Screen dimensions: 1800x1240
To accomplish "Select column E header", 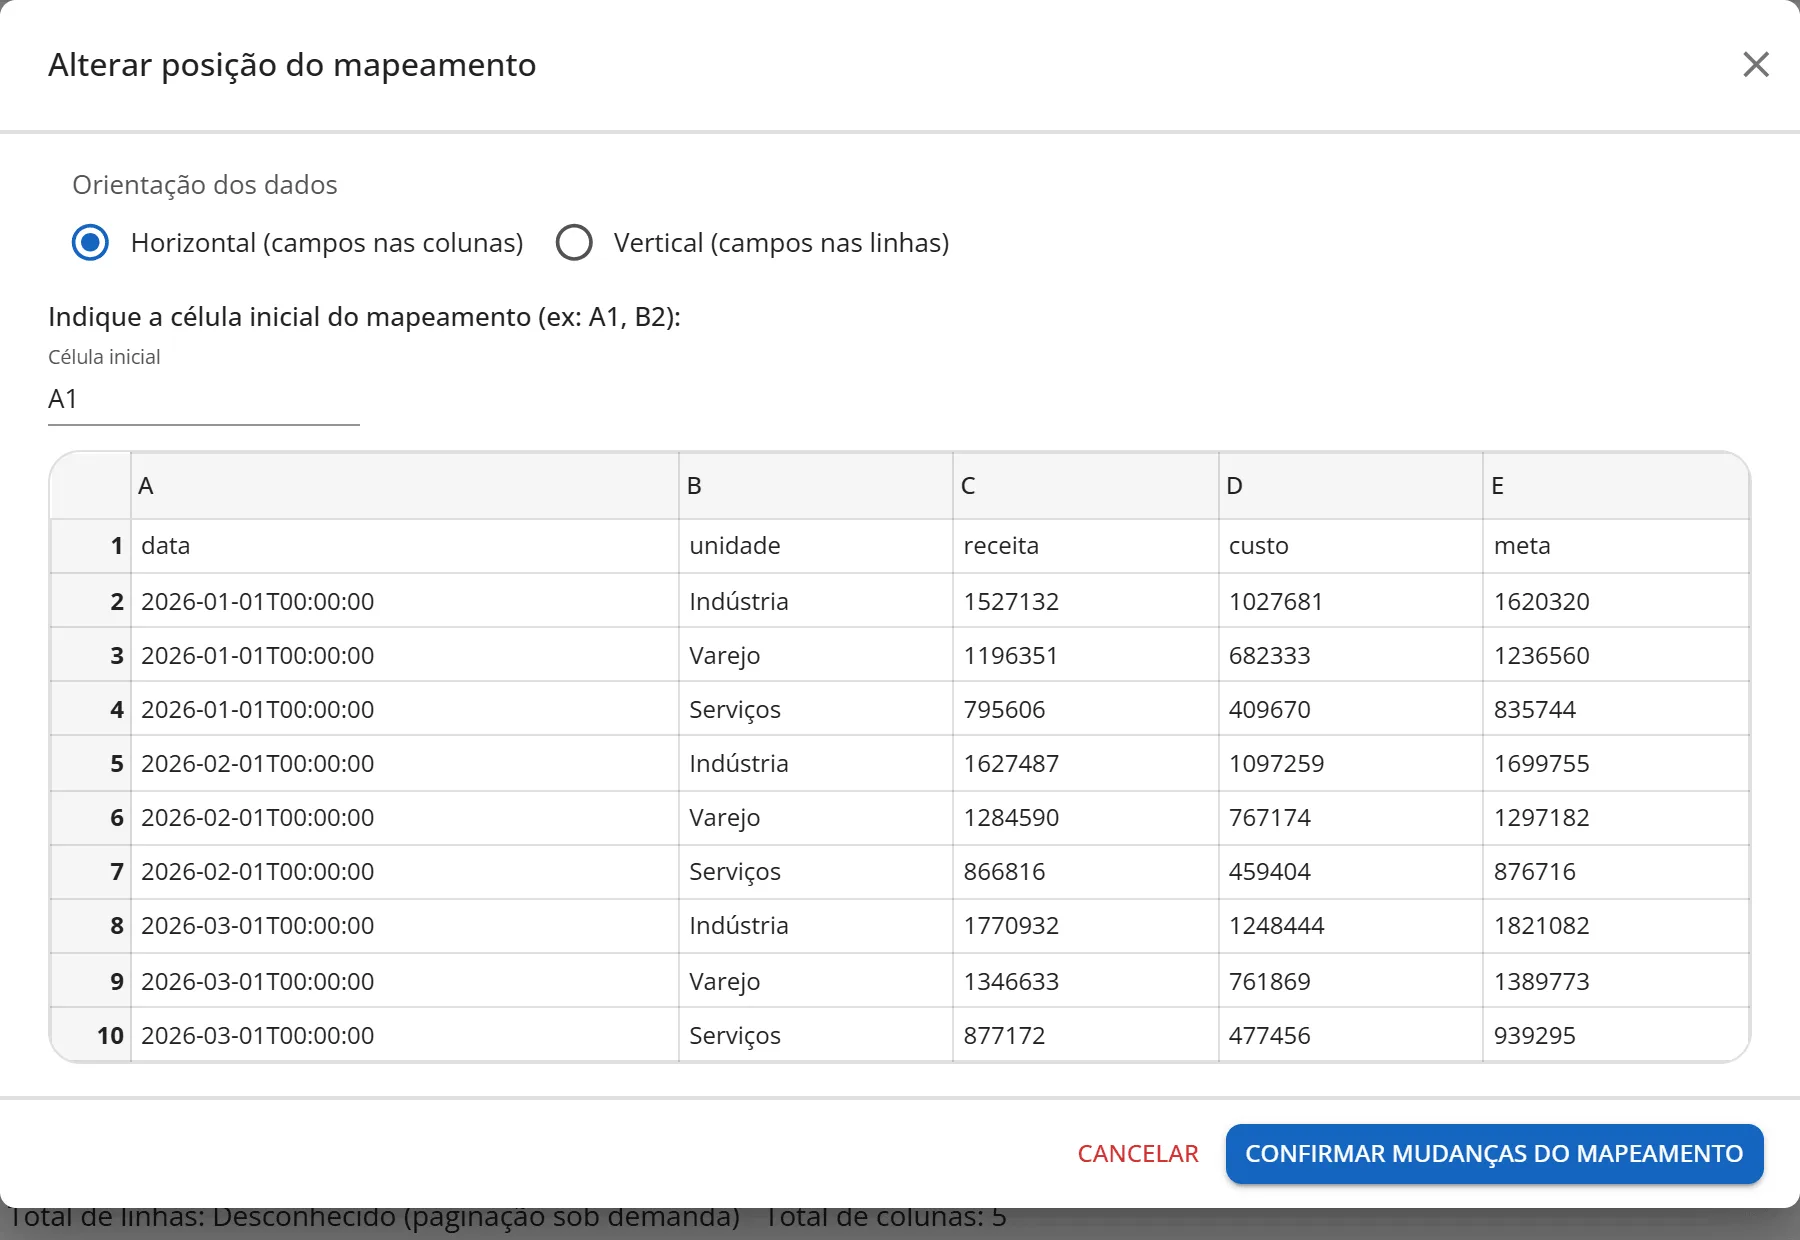I will (1616, 486).
